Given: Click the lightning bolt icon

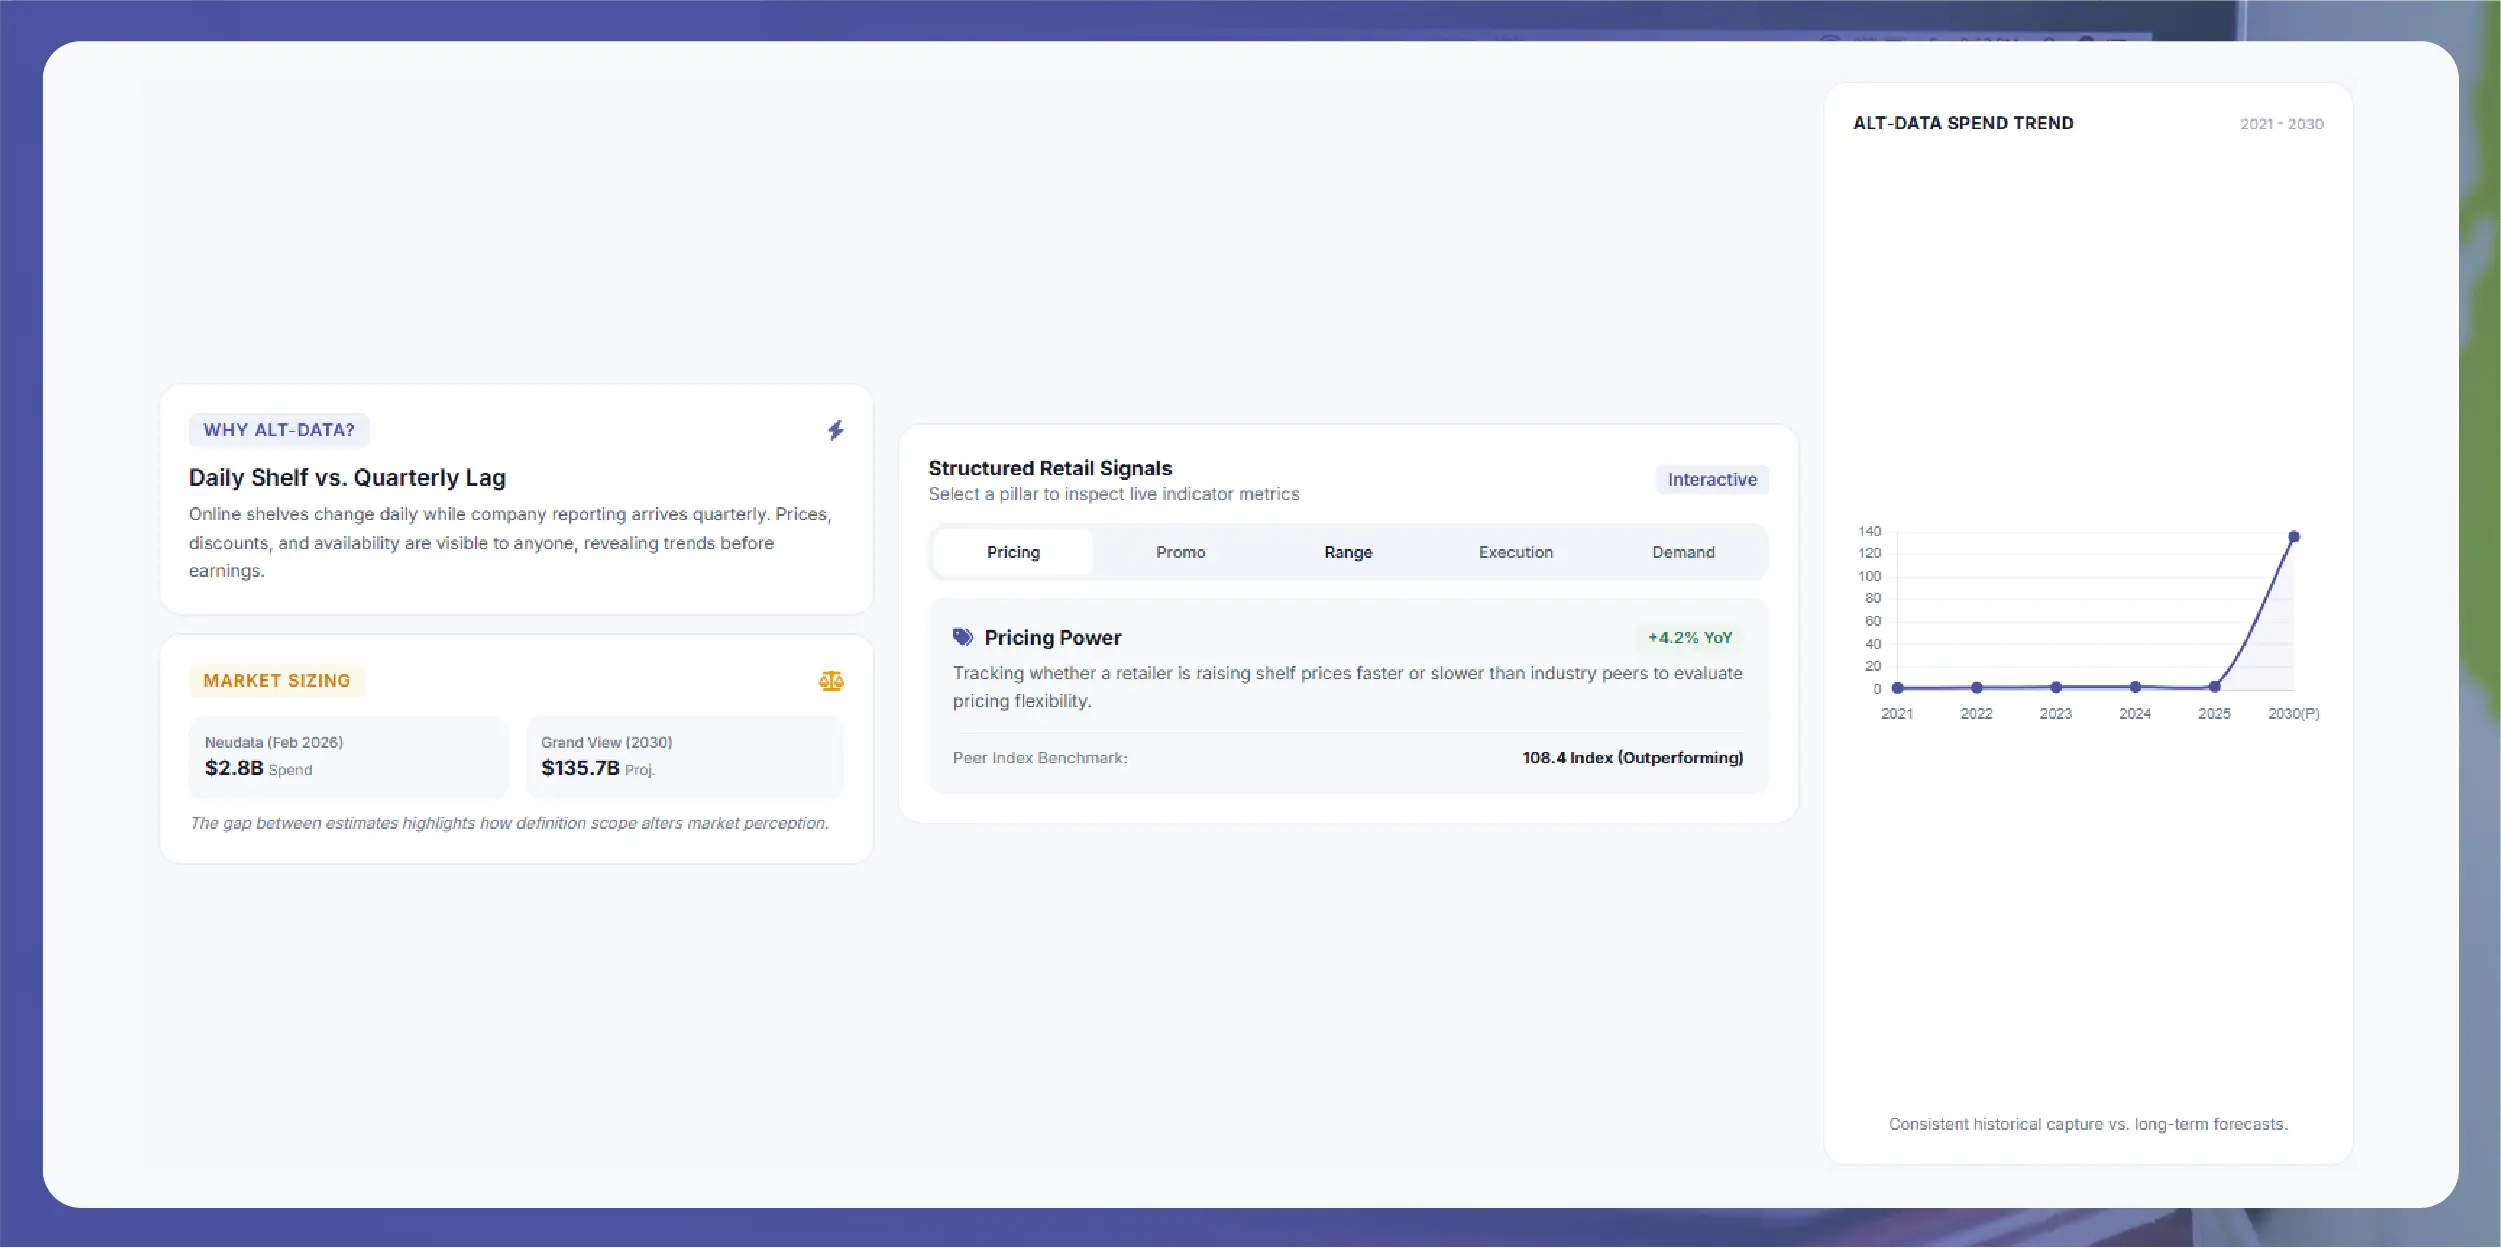Looking at the screenshot, I should [836, 430].
